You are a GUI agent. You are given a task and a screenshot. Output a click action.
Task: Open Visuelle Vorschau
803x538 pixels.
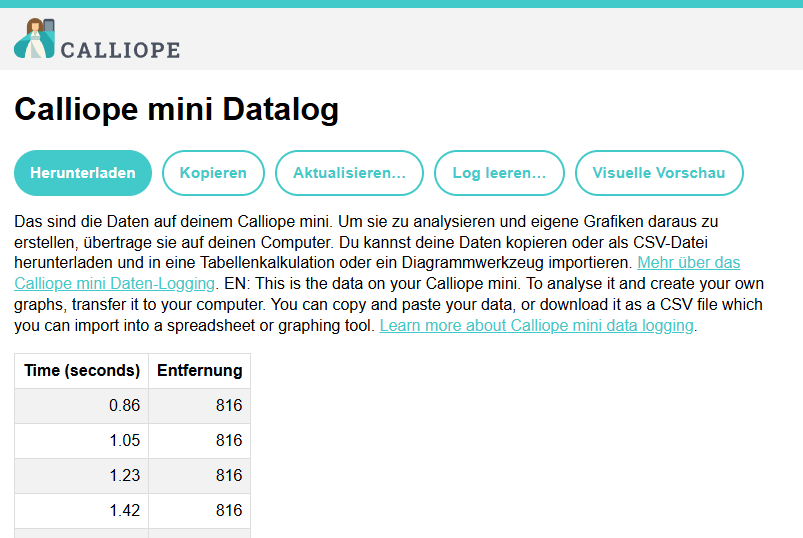(658, 173)
